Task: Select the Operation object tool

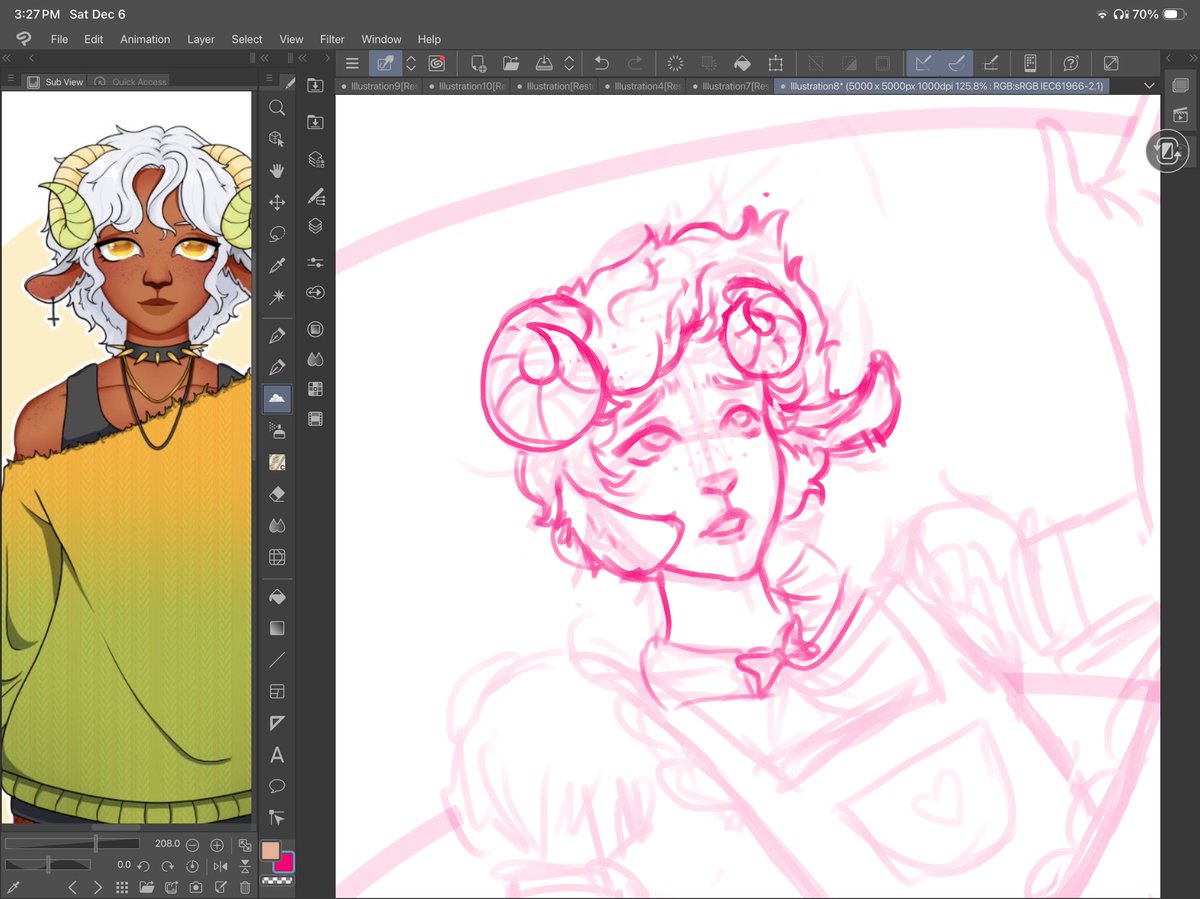Action: click(x=277, y=139)
